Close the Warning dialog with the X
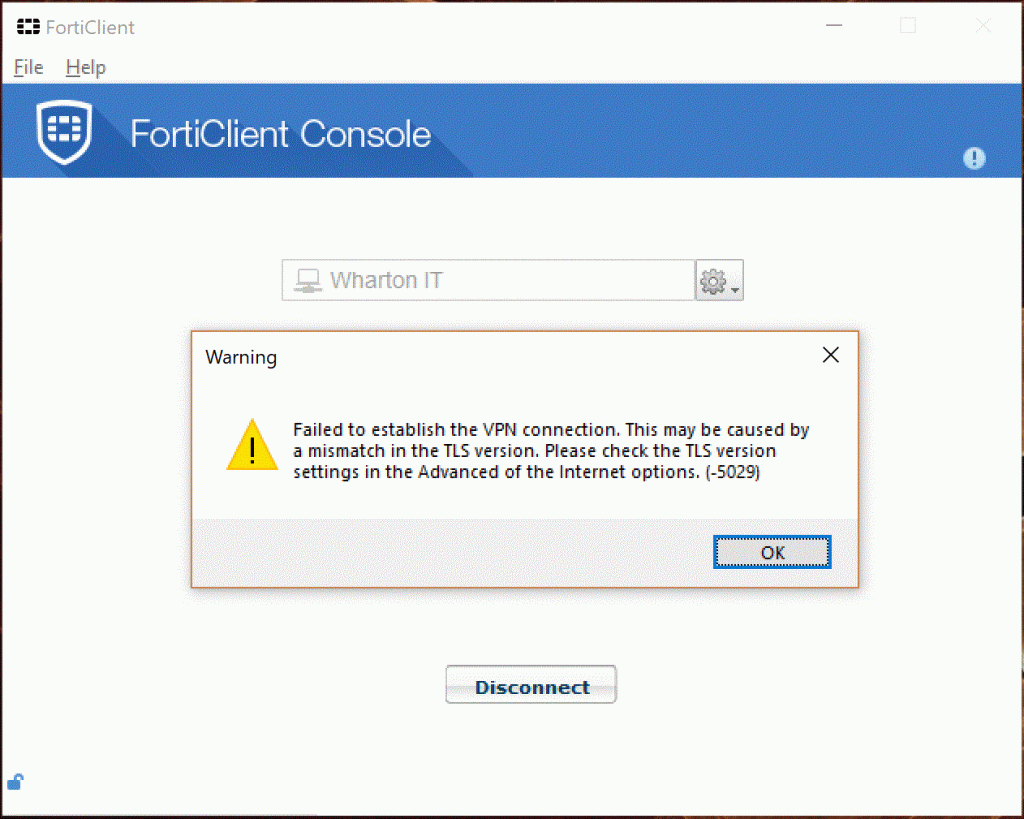The image size is (1024, 819). [830, 355]
